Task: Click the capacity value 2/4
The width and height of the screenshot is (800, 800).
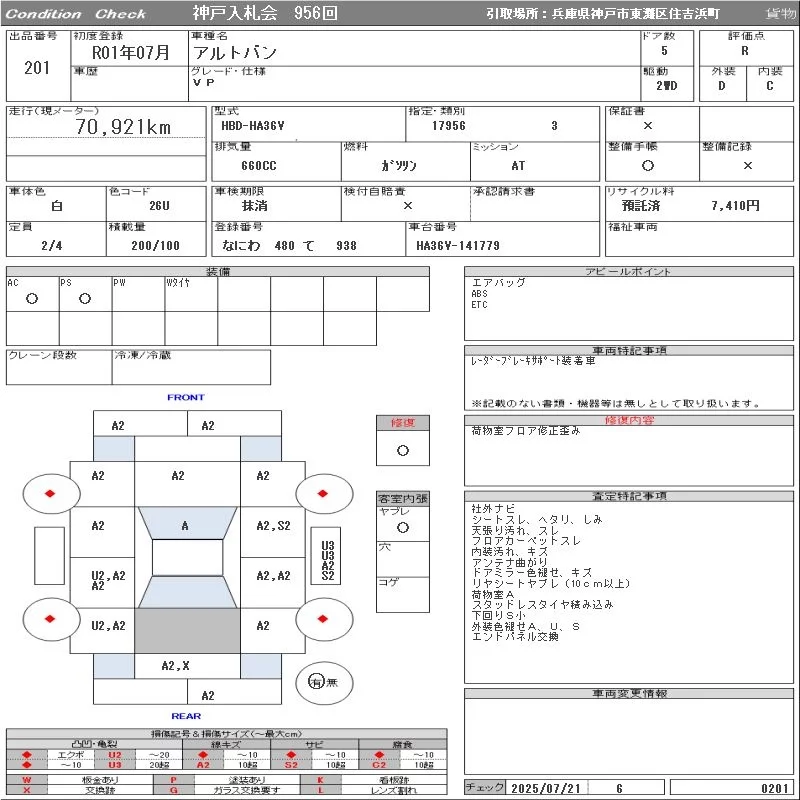Action: click(x=52, y=245)
